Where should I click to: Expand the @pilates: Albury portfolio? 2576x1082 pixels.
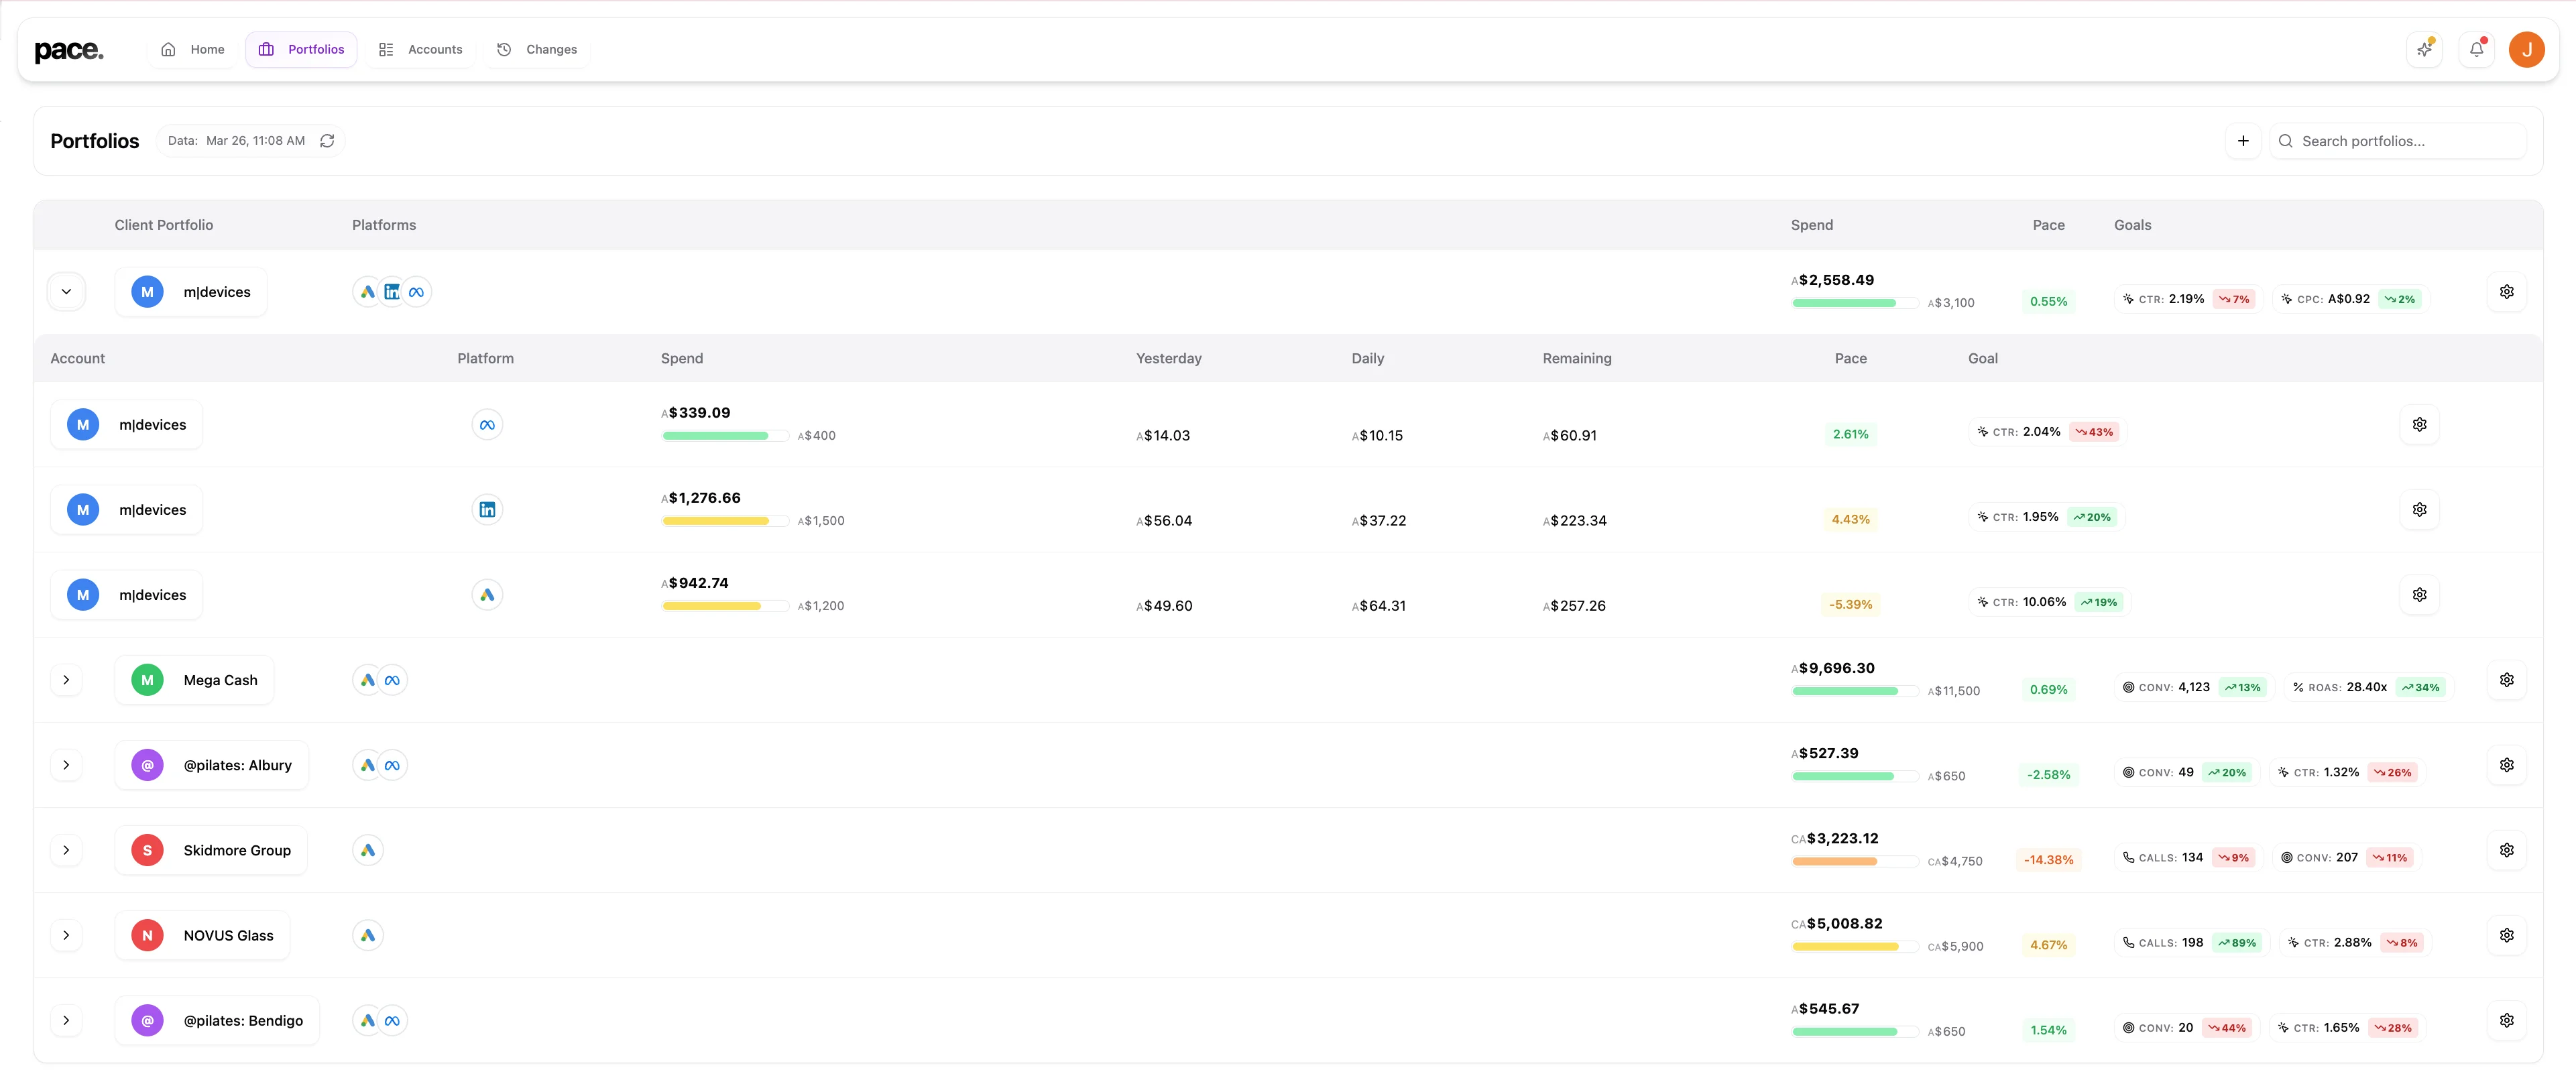coord(66,765)
